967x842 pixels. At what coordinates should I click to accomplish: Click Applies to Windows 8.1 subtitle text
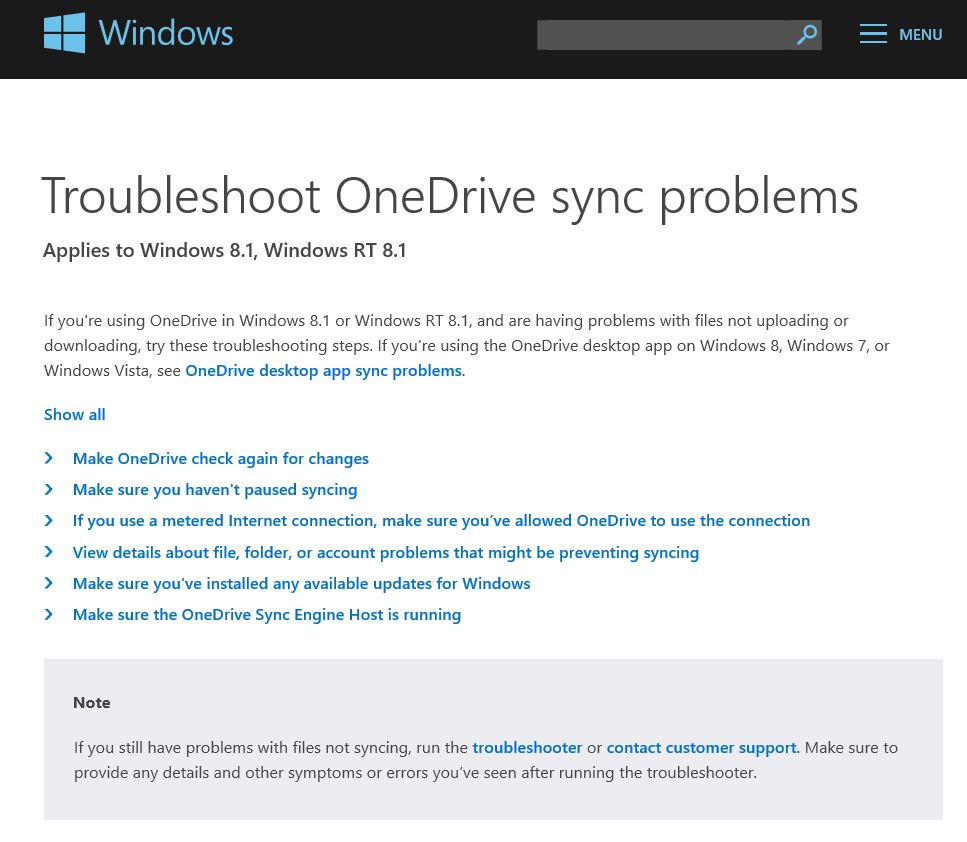tap(225, 250)
